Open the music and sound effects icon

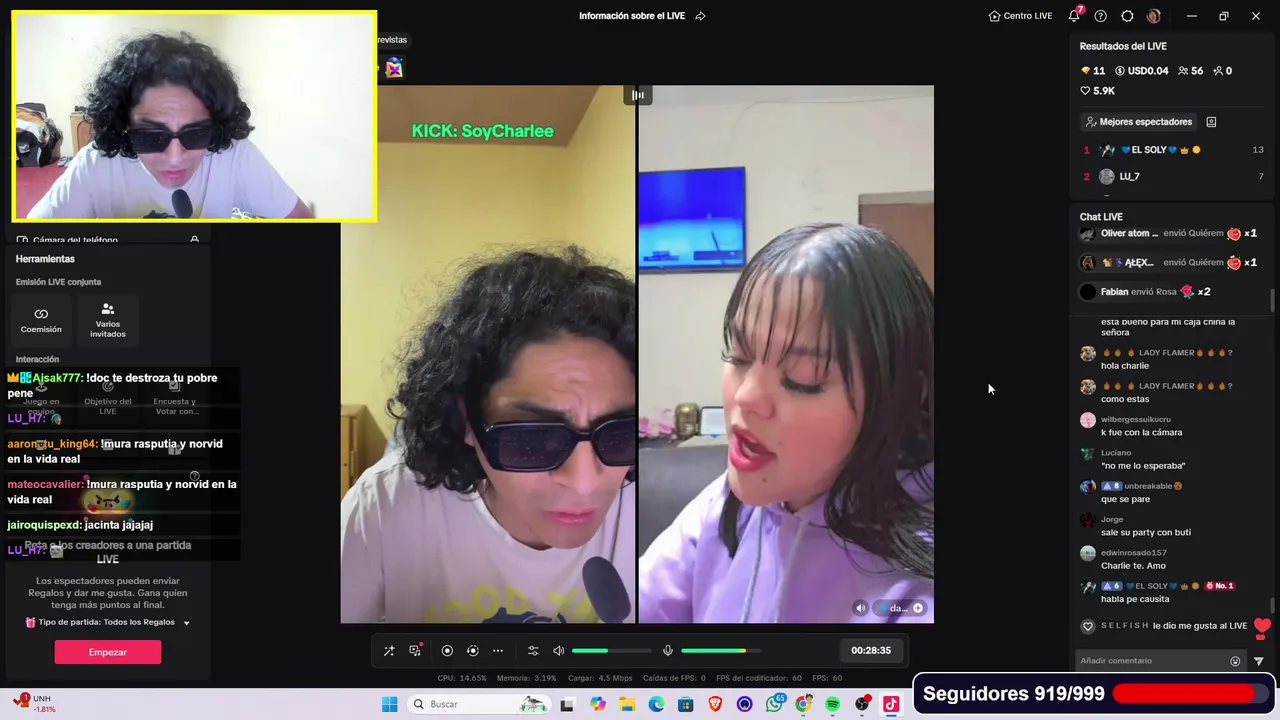coord(415,651)
